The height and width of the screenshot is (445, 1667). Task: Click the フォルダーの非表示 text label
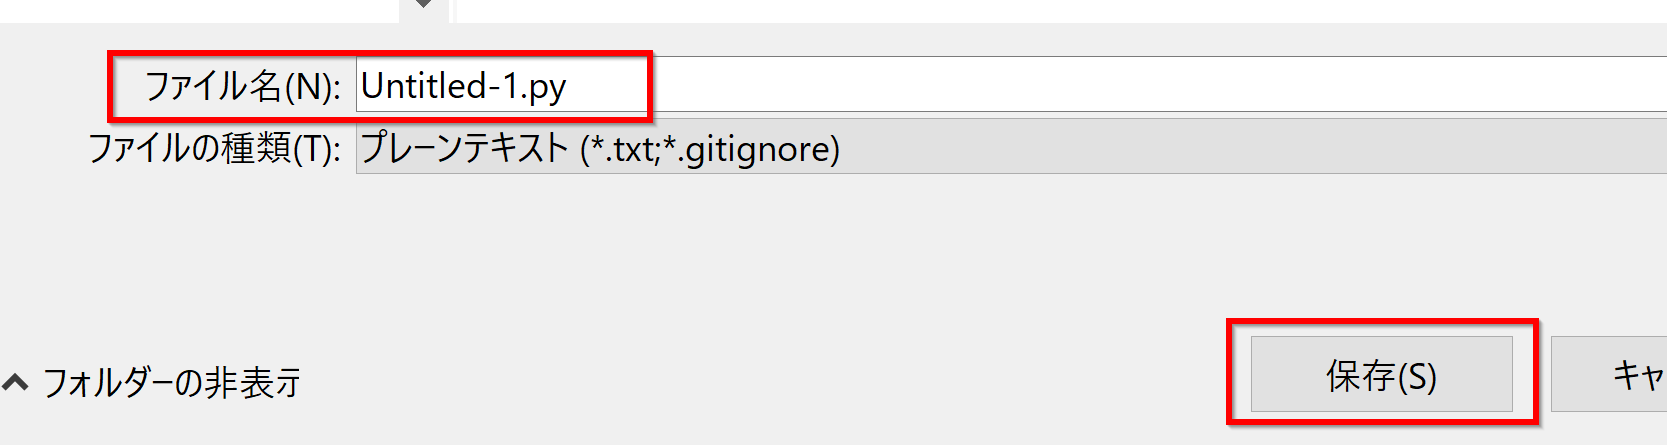tap(171, 383)
